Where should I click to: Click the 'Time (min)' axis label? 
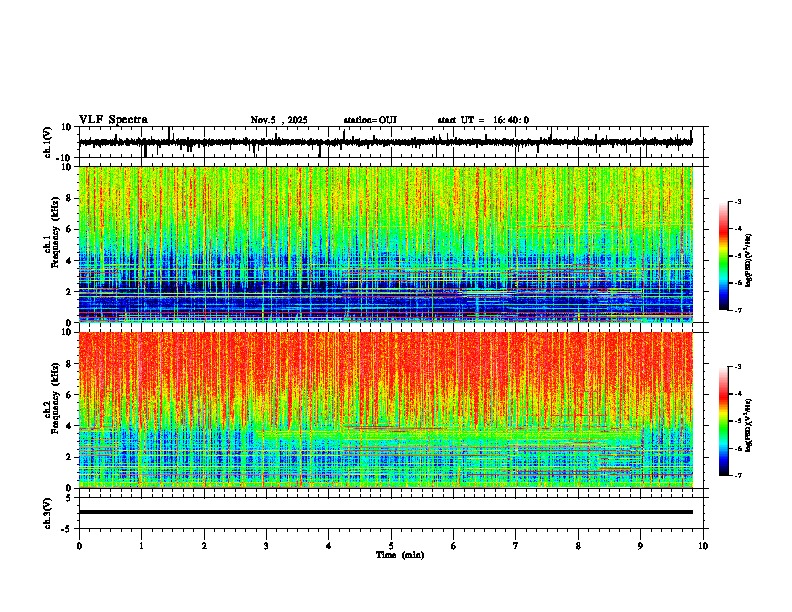[x=400, y=555]
